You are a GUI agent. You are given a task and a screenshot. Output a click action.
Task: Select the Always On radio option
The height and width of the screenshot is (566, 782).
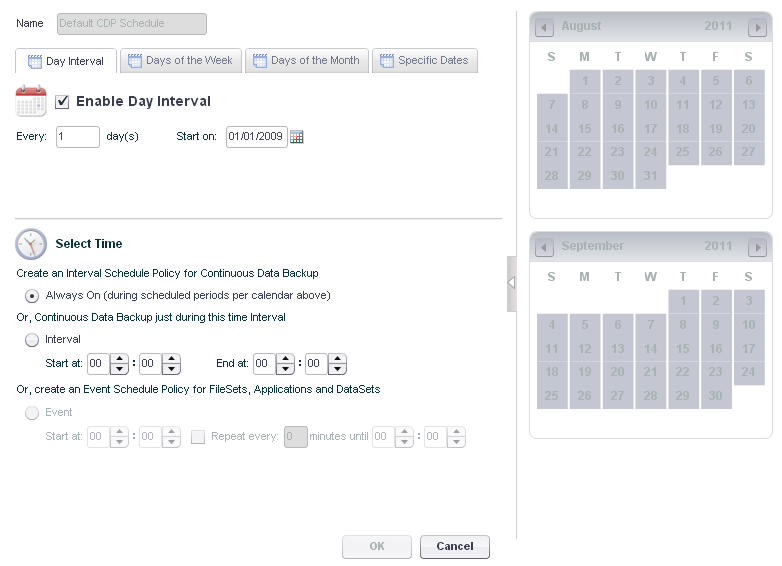(x=32, y=296)
